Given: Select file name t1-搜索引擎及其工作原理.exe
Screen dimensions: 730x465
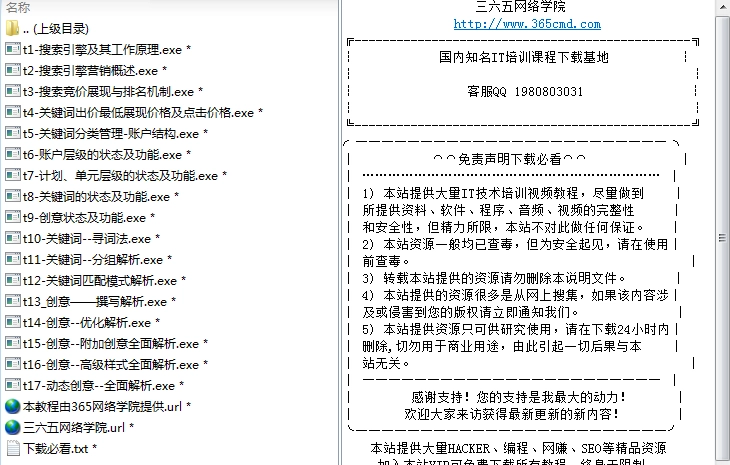Looking at the screenshot, I should click(x=102, y=50).
